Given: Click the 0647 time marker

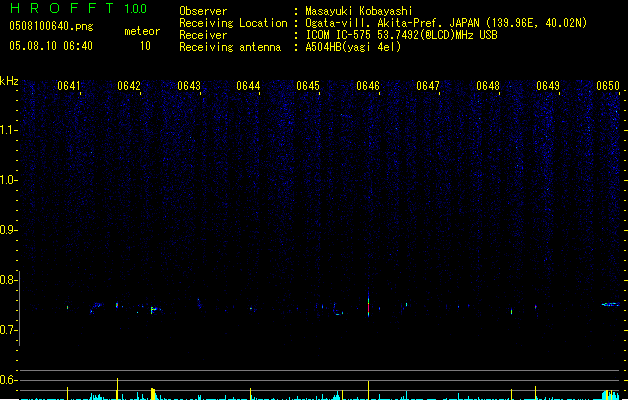Looking at the screenshot, I should tap(428, 86).
